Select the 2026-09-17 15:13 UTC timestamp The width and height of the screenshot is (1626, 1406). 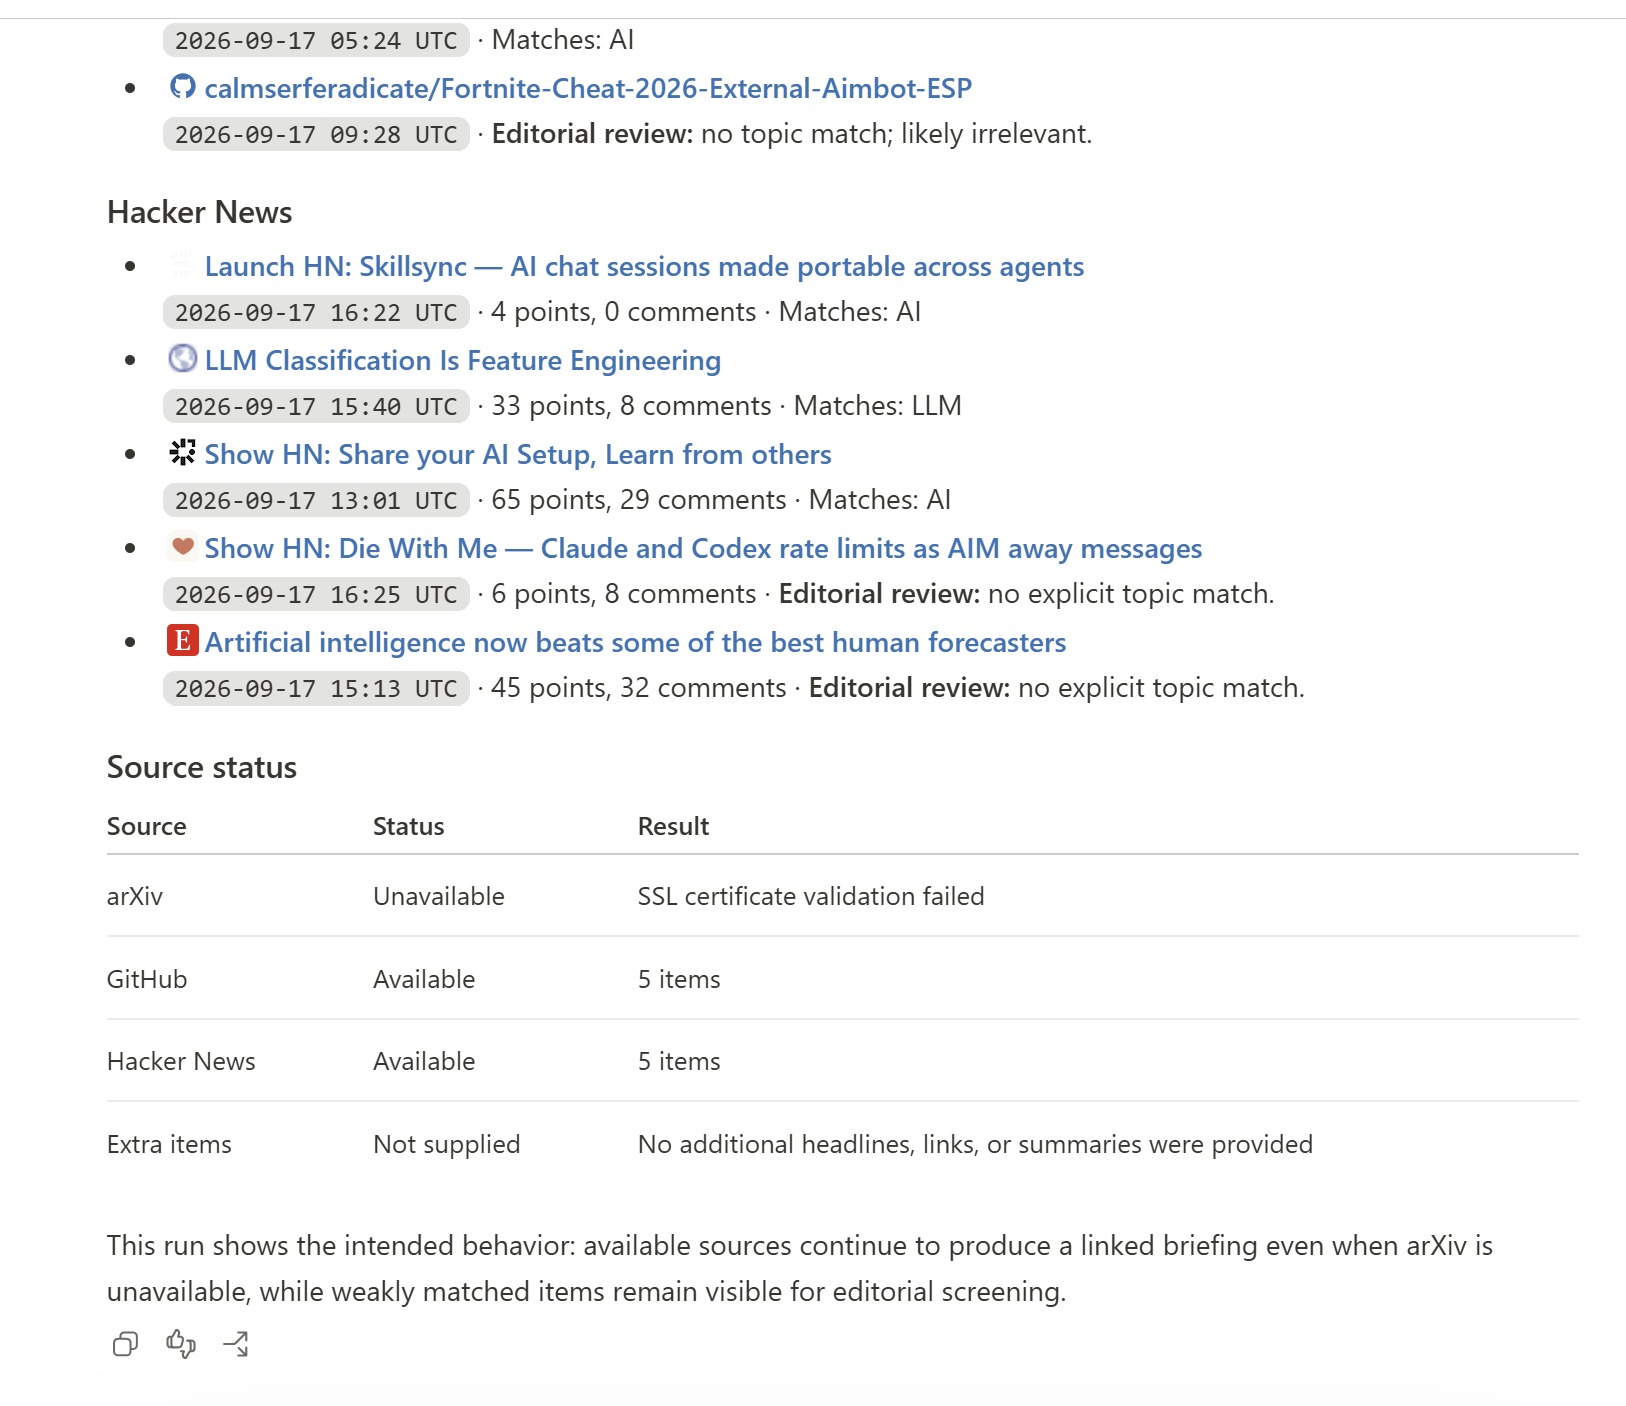pos(316,689)
